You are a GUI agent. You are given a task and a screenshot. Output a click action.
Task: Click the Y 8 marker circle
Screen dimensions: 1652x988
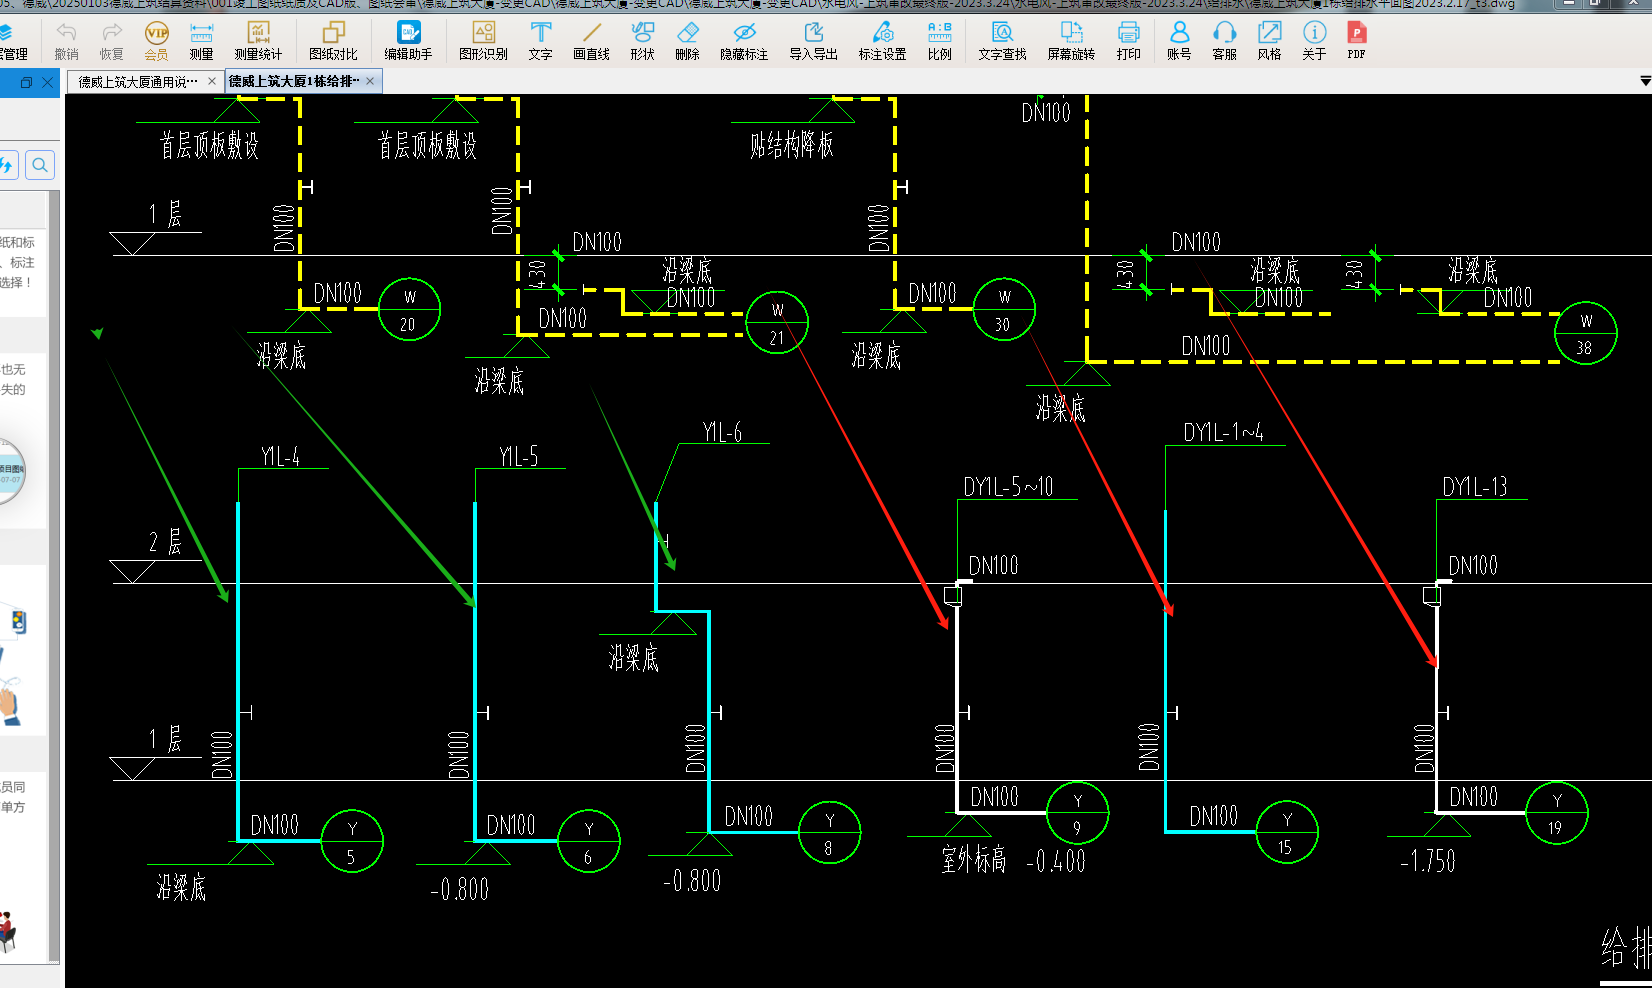830,832
